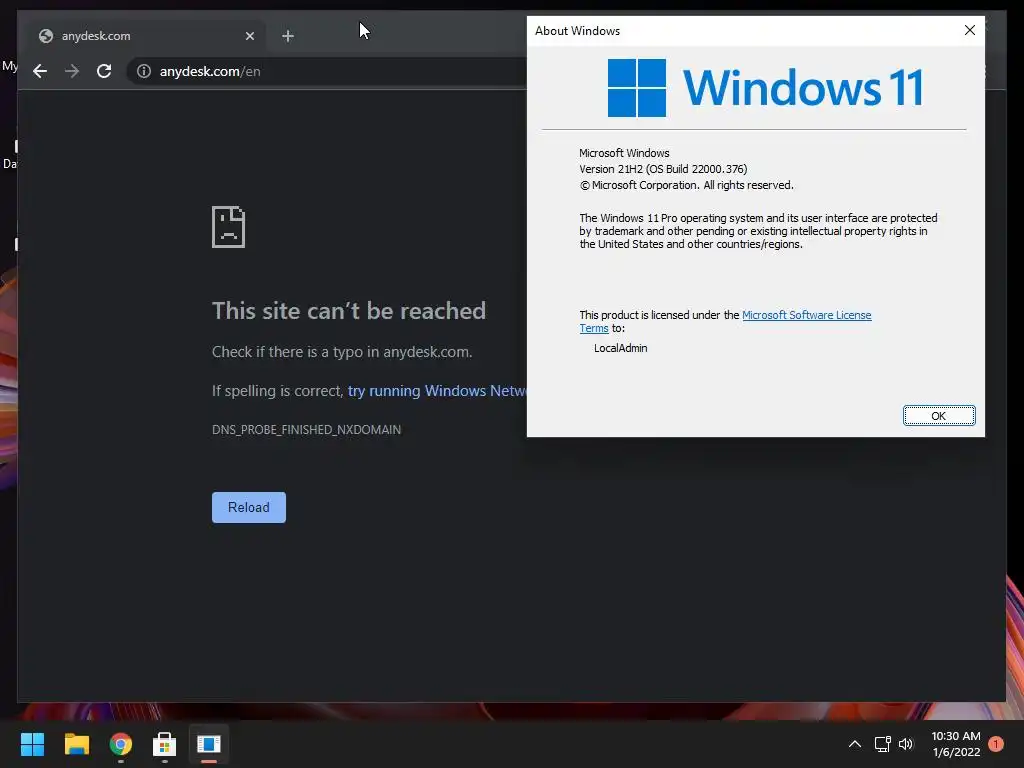The image size is (1024, 768).
Task: Open Microsoft Software License link
Action: [807, 315]
